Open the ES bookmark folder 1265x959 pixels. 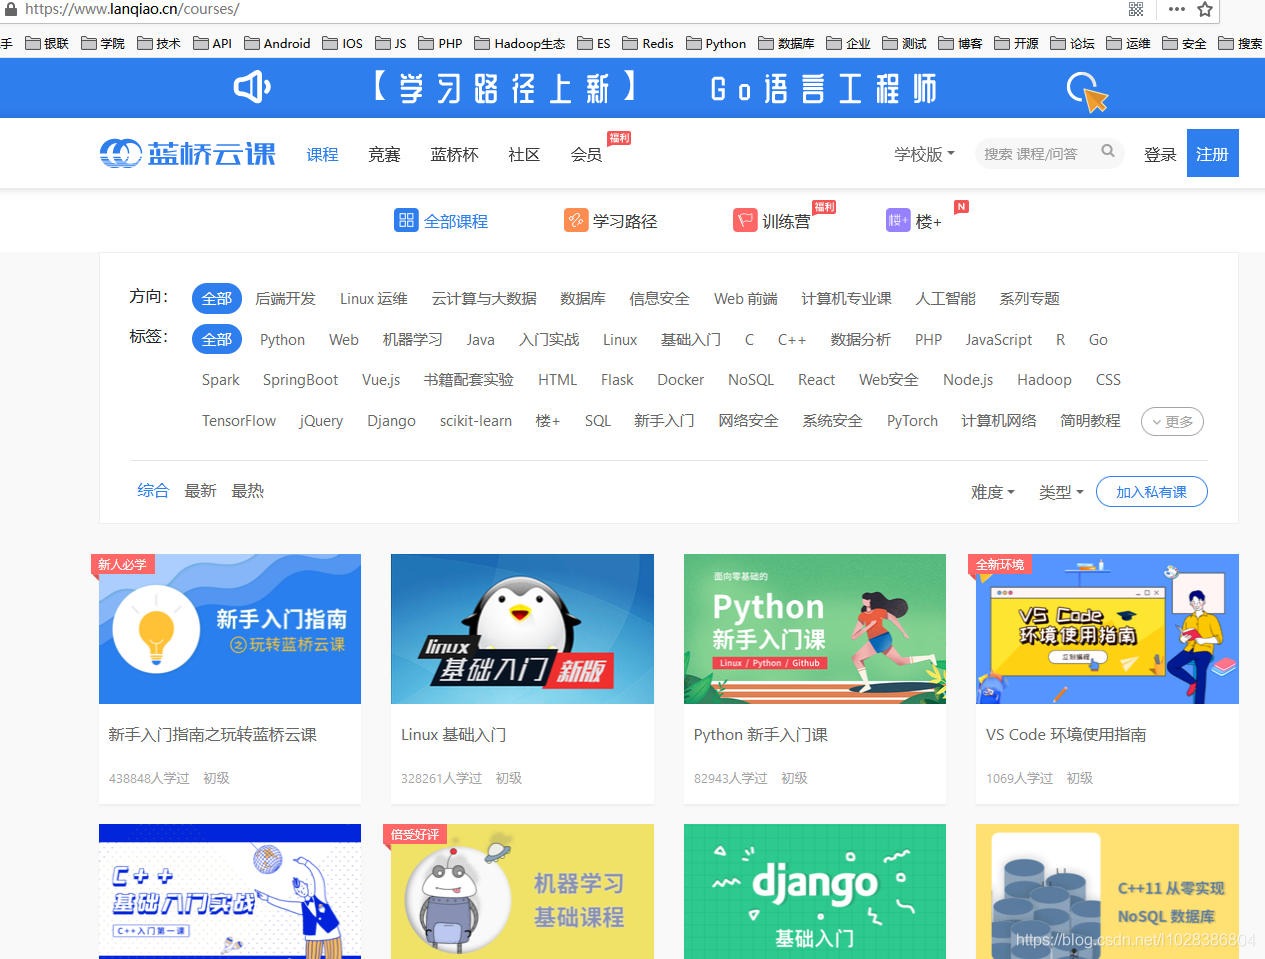593,43
